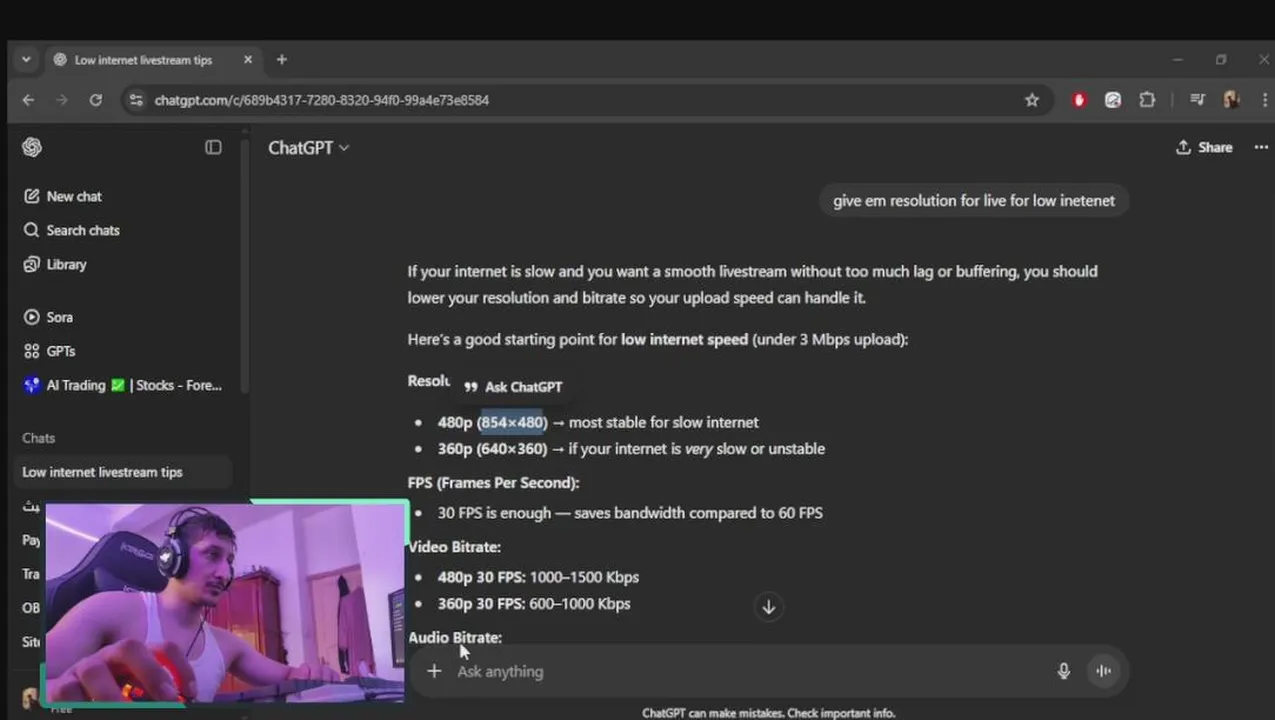Click the sidebar scrollbar
Screen dimensions: 1275x720
[x=244, y=265]
